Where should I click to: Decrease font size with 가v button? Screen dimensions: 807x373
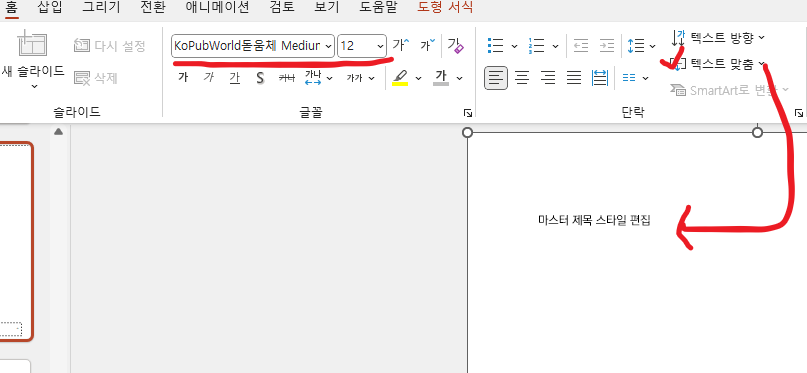[428, 45]
